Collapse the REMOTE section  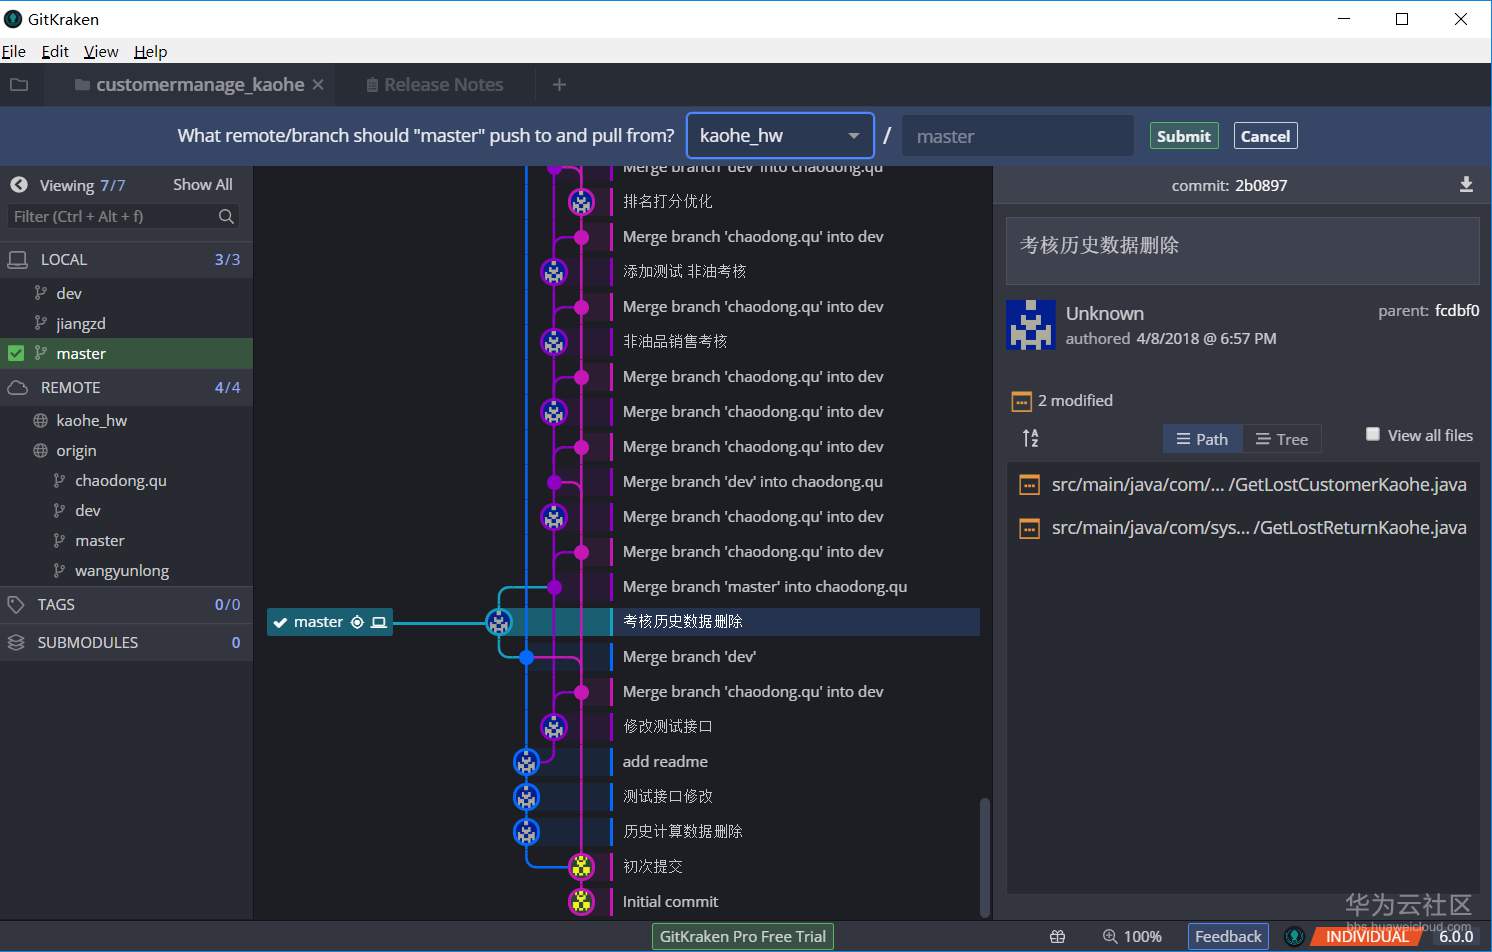(x=126, y=387)
